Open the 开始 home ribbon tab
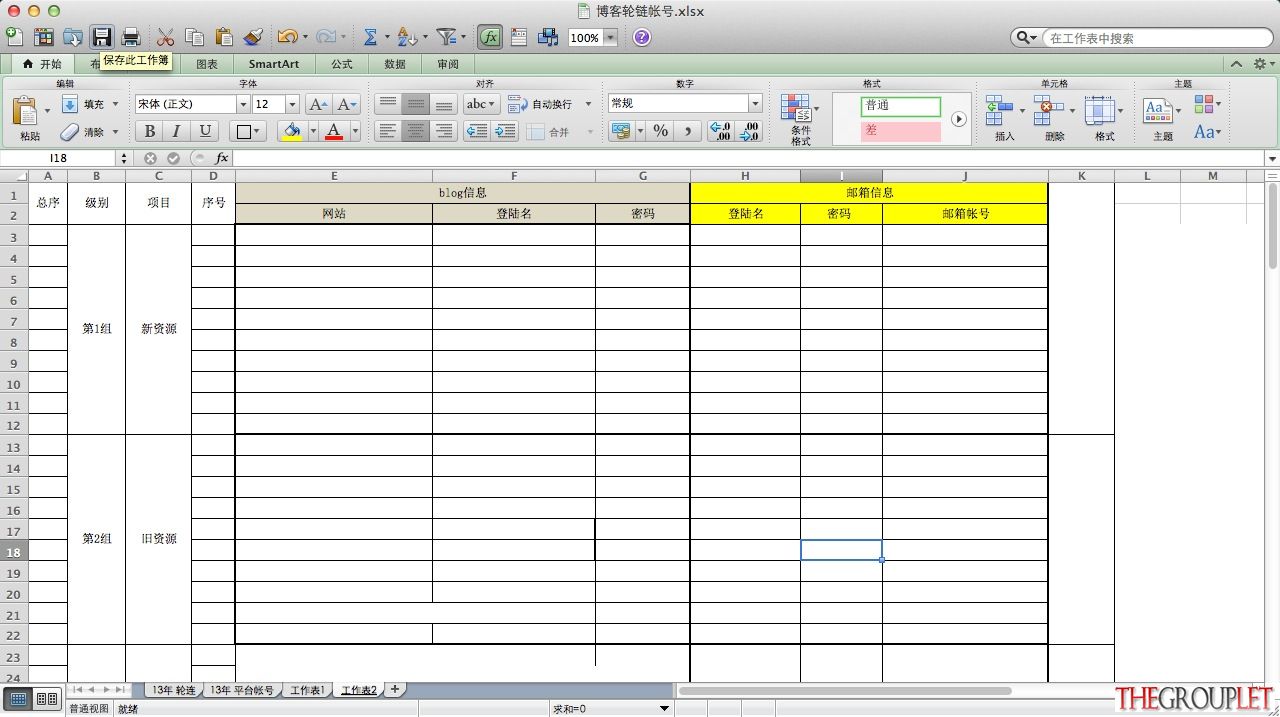 click(42, 64)
